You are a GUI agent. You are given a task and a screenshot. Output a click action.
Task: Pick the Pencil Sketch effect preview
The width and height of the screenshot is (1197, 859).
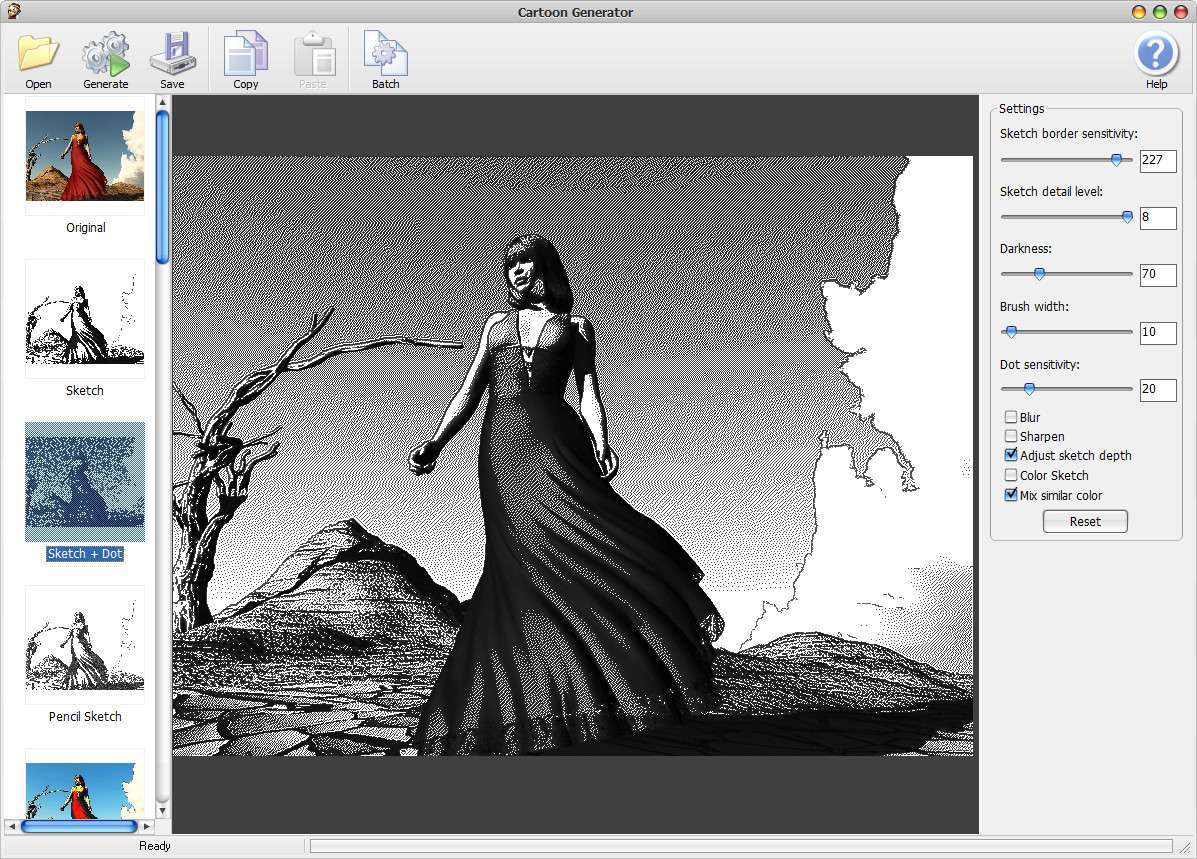point(85,645)
